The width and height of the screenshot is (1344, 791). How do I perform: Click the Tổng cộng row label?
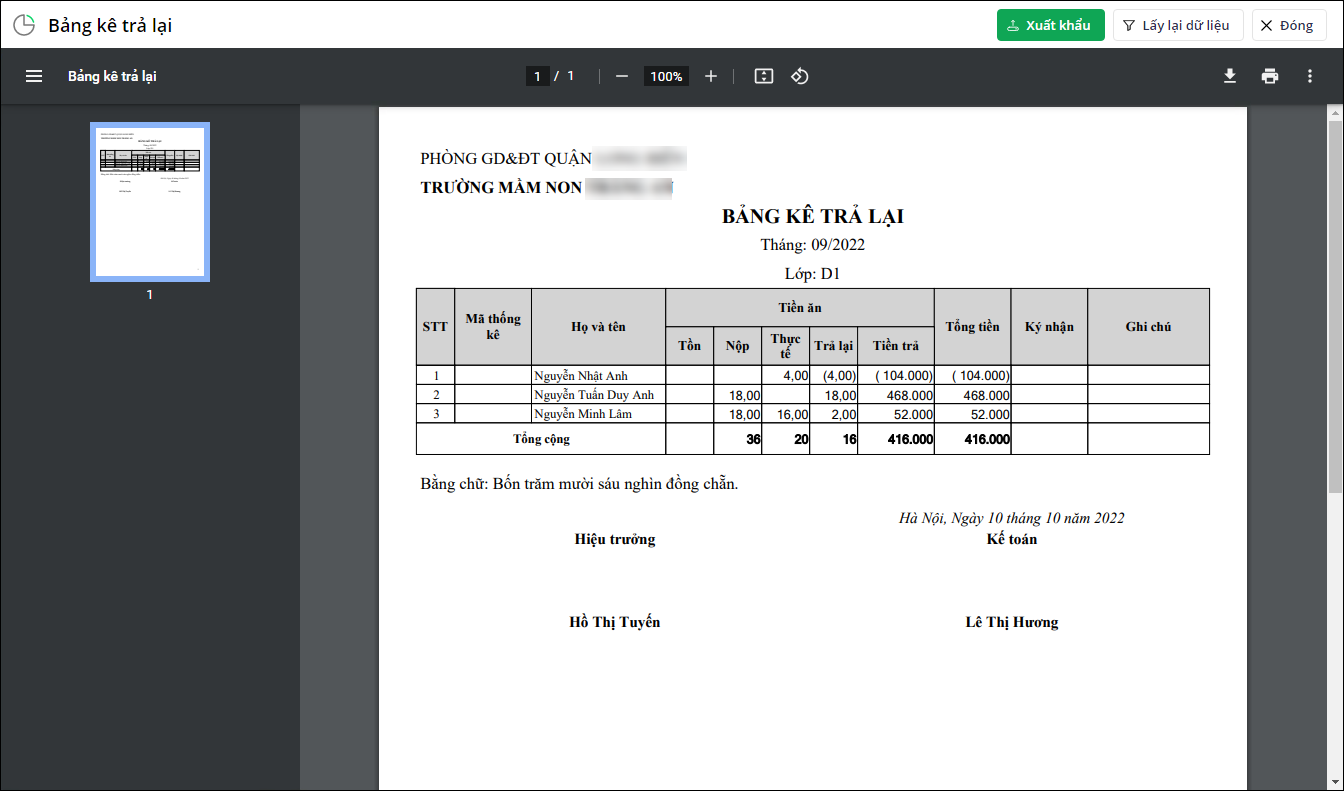coord(542,439)
